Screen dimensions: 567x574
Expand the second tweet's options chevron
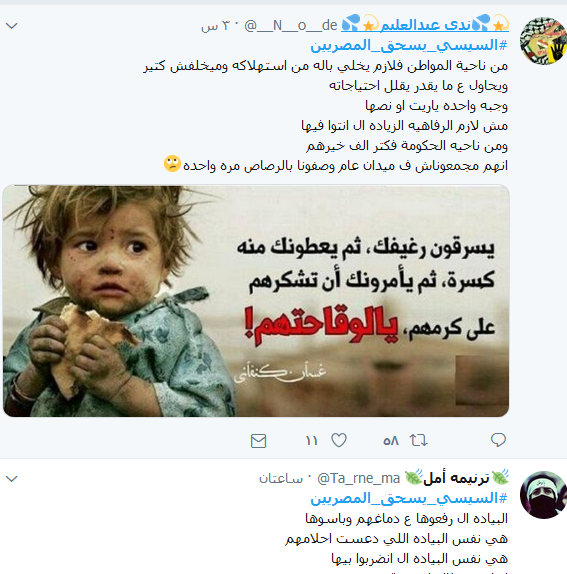(12, 478)
